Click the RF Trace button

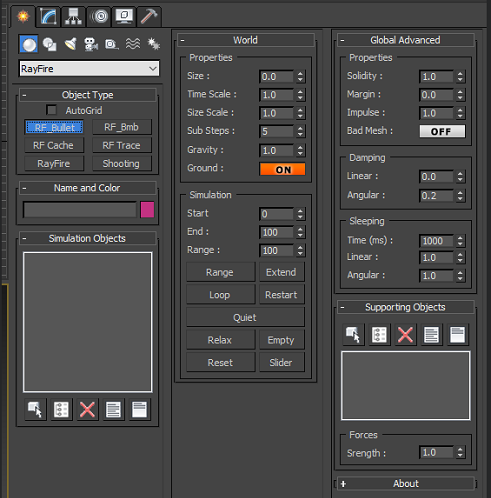(x=122, y=145)
